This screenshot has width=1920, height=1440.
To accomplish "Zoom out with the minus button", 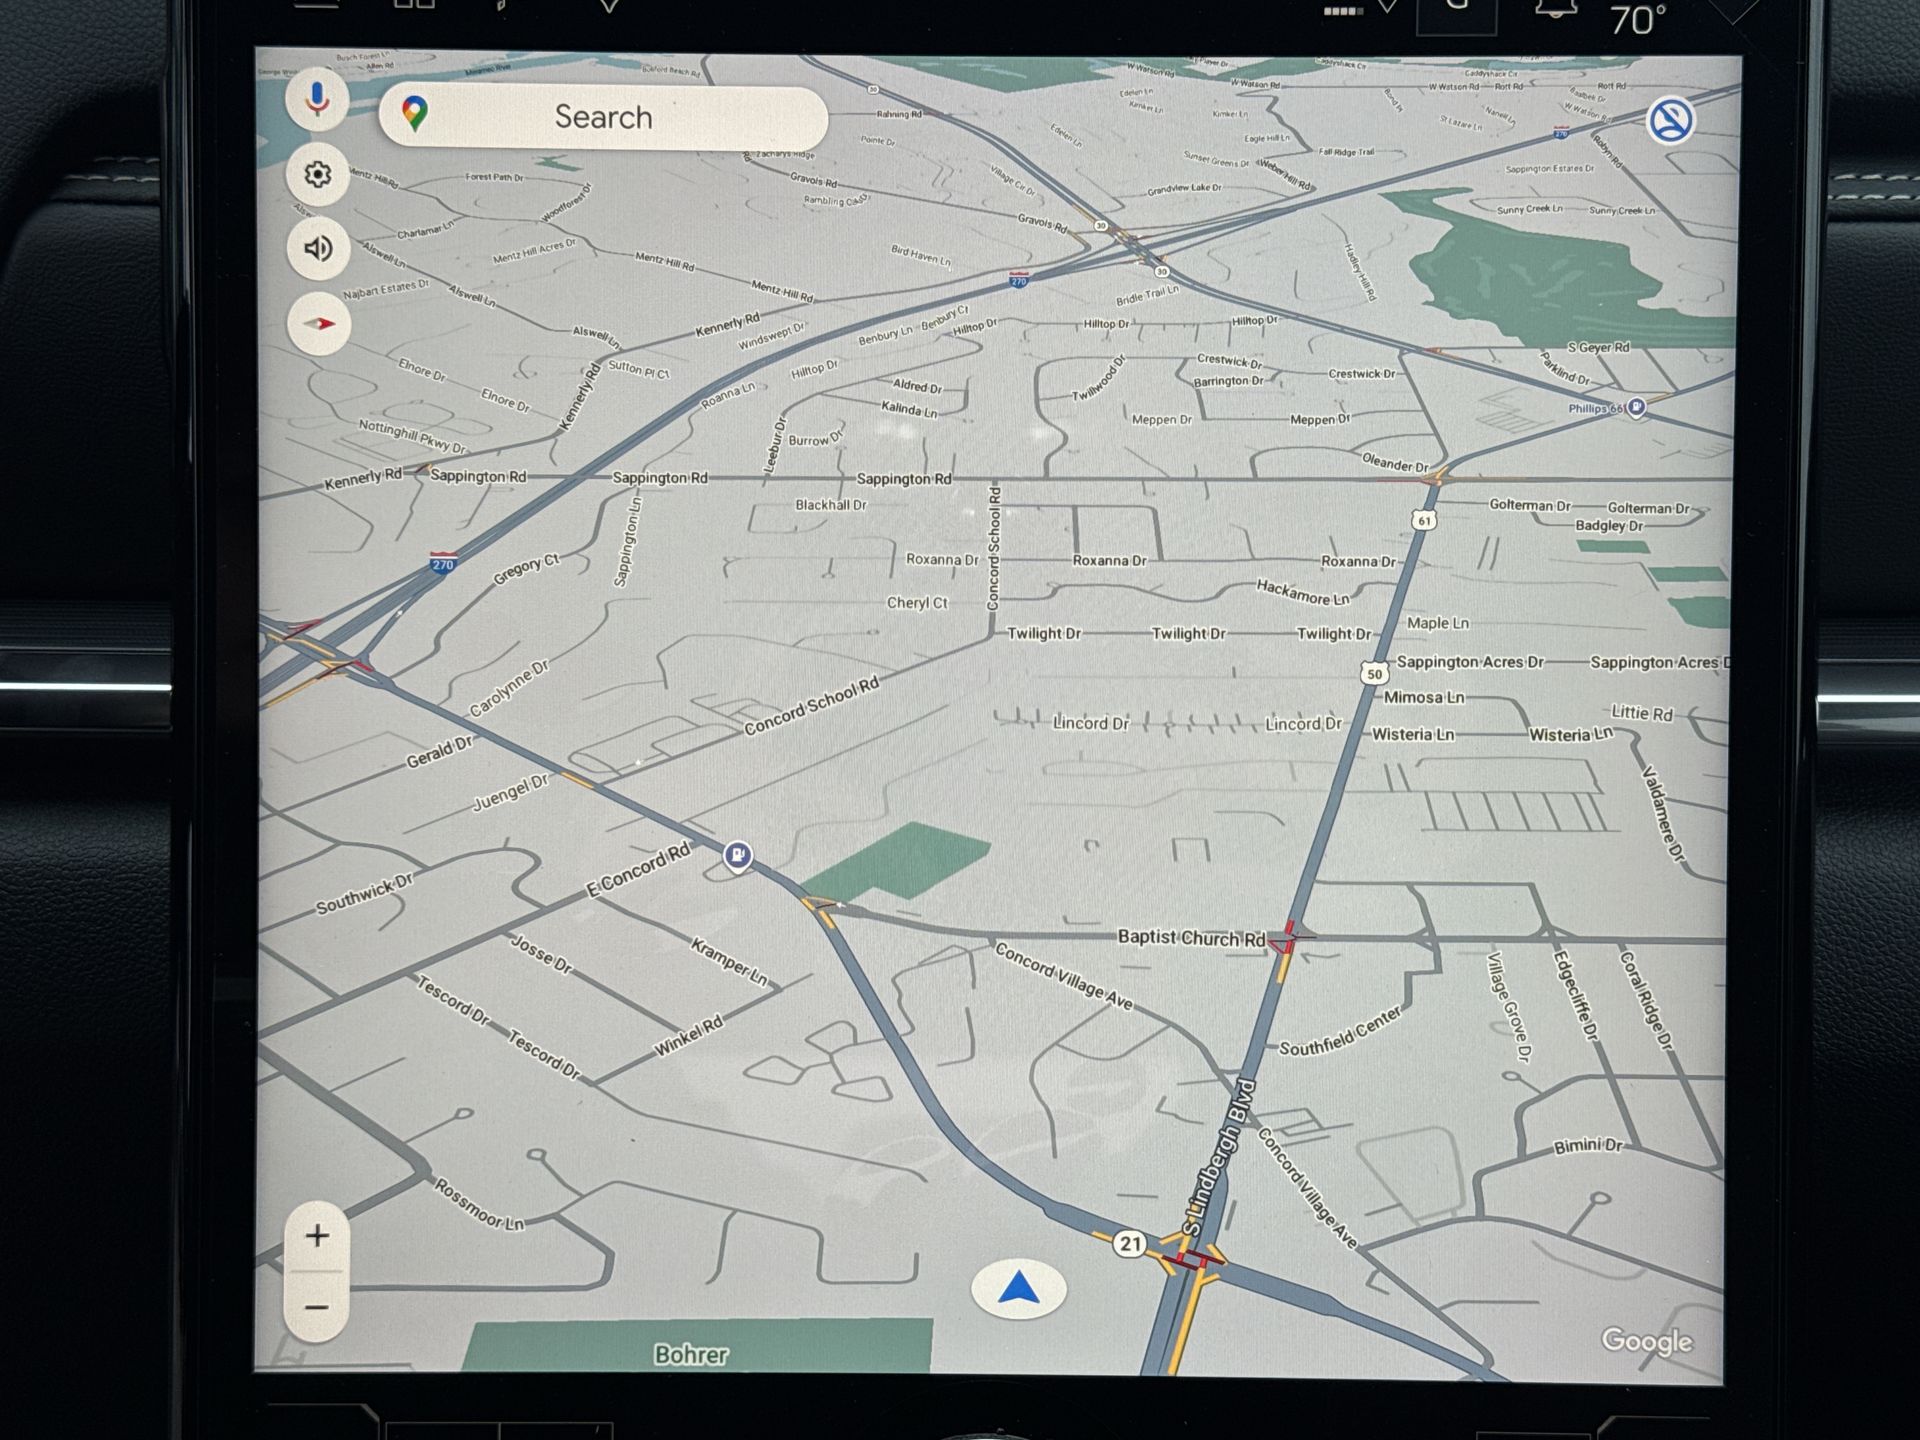I will [x=317, y=1307].
